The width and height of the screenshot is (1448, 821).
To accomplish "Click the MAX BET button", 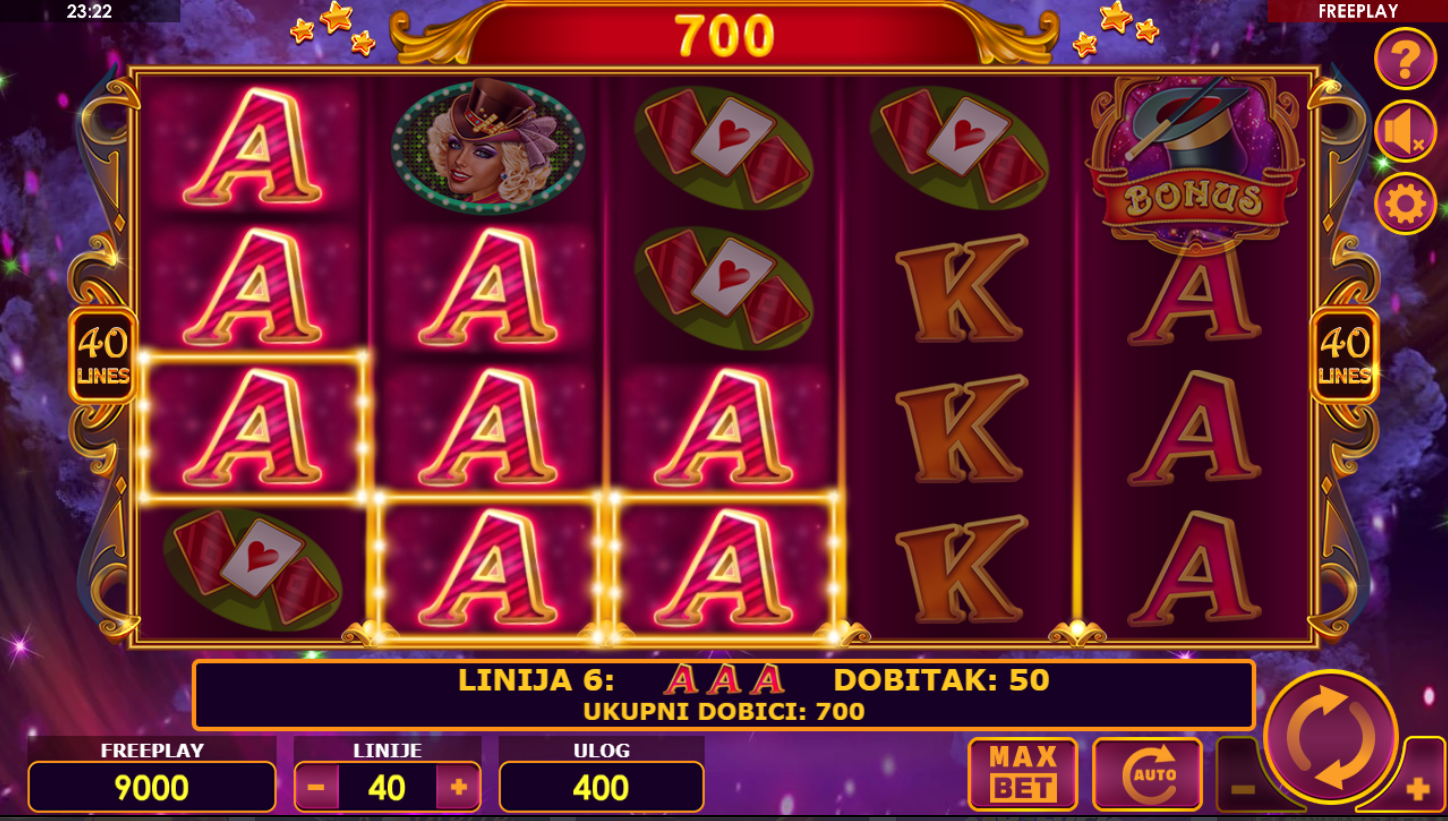I will (1023, 774).
